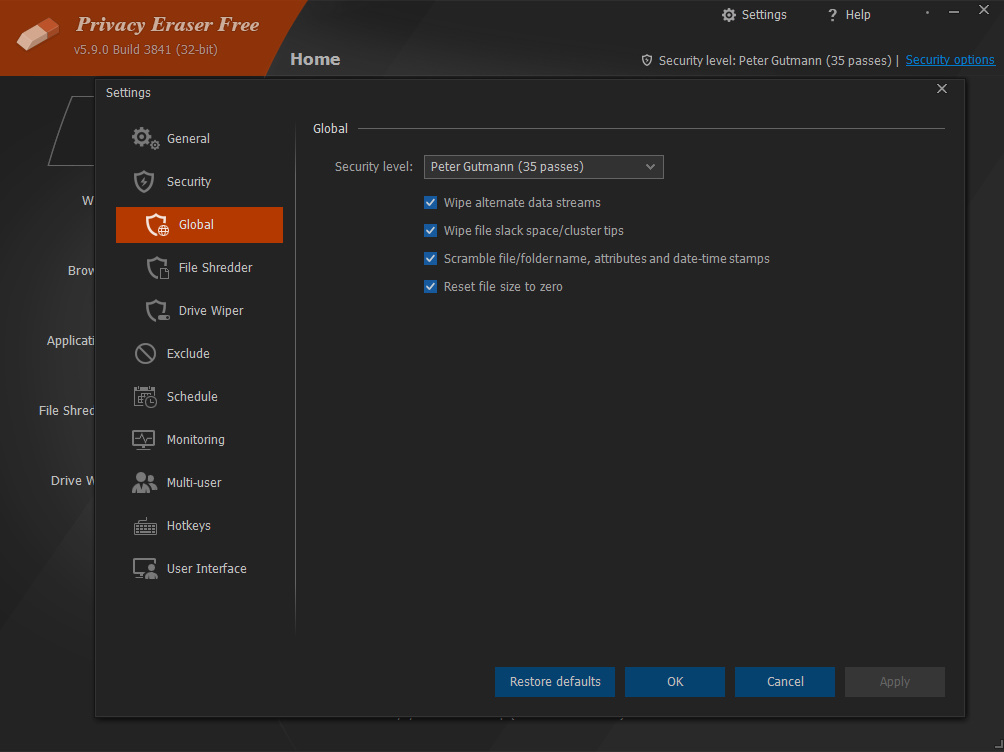1004x752 pixels.
Task: Click the Apply button
Action: [x=895, y=682]
